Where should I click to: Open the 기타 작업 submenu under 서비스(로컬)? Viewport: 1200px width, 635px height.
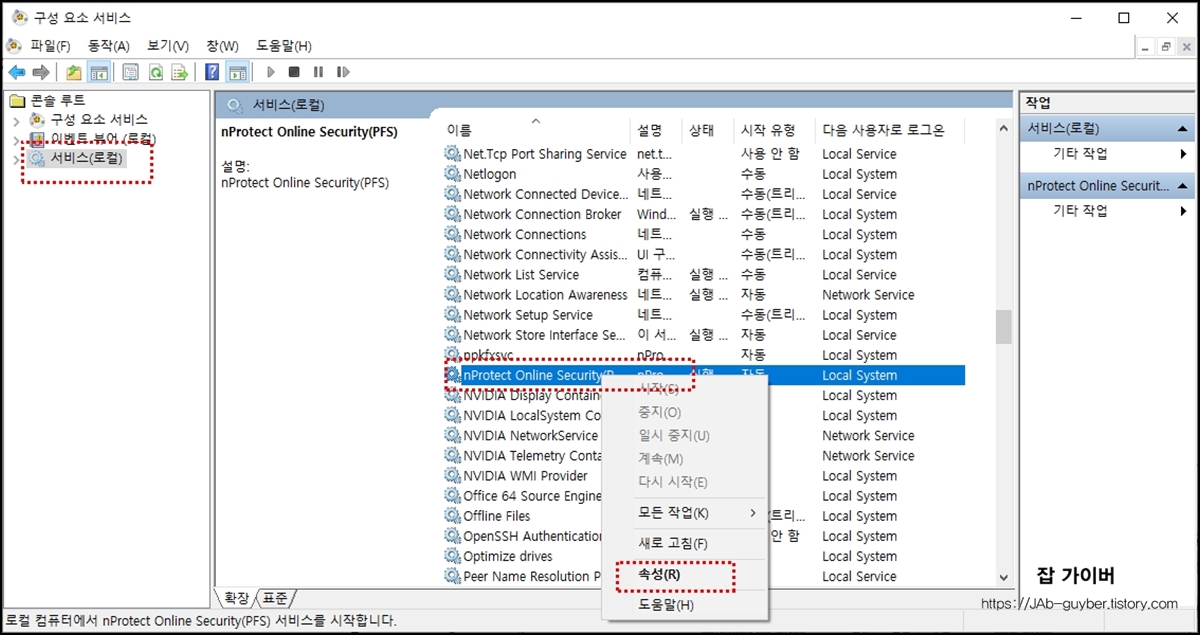(1107, 154)
